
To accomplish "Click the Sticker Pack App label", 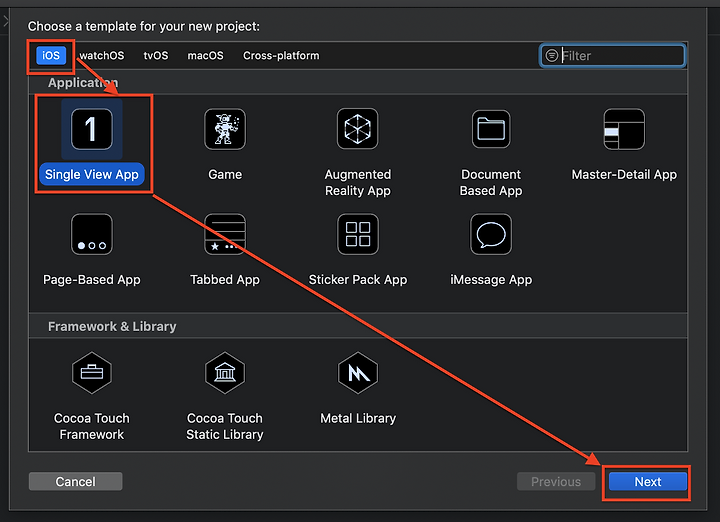I will [x=358, y=280].
